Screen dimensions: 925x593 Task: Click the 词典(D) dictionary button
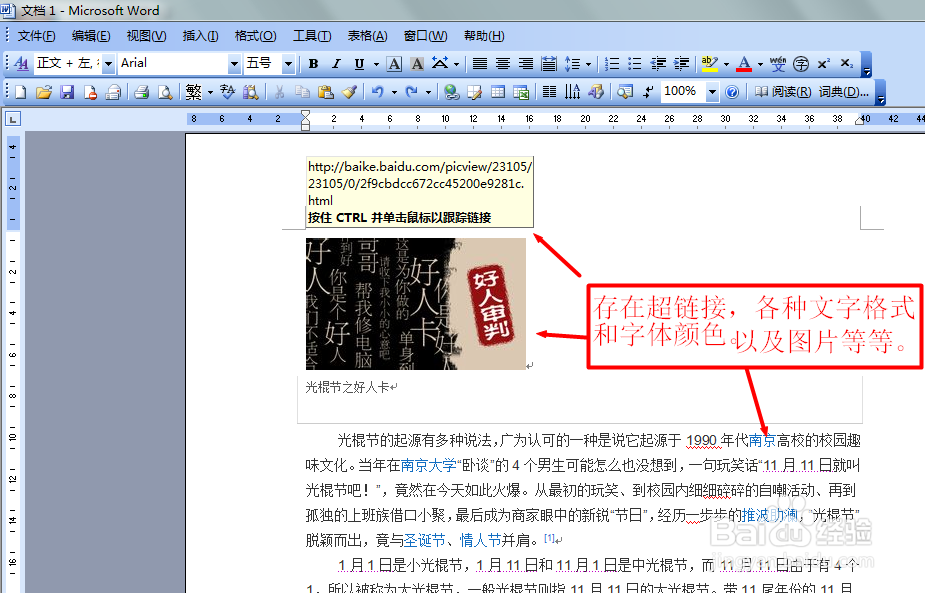844,92
